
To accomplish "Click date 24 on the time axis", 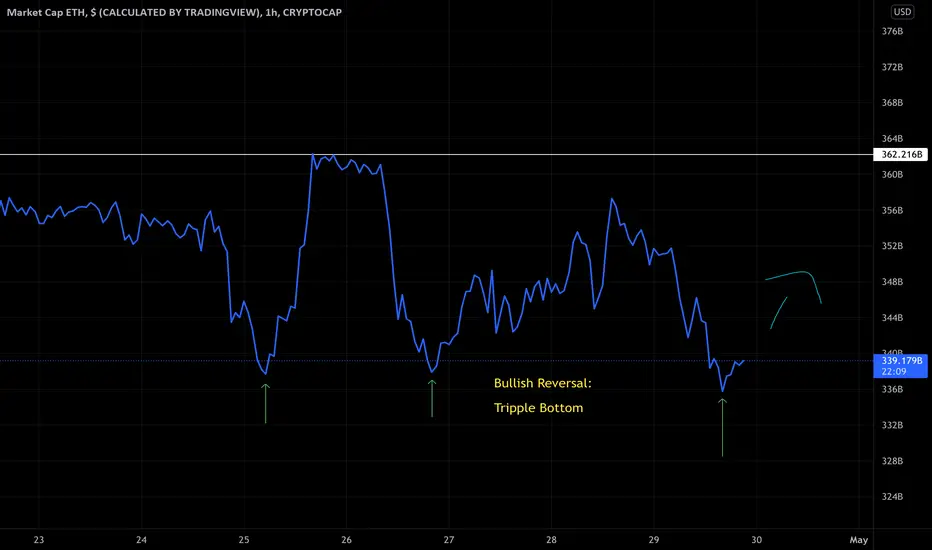I will click(141, 540).
